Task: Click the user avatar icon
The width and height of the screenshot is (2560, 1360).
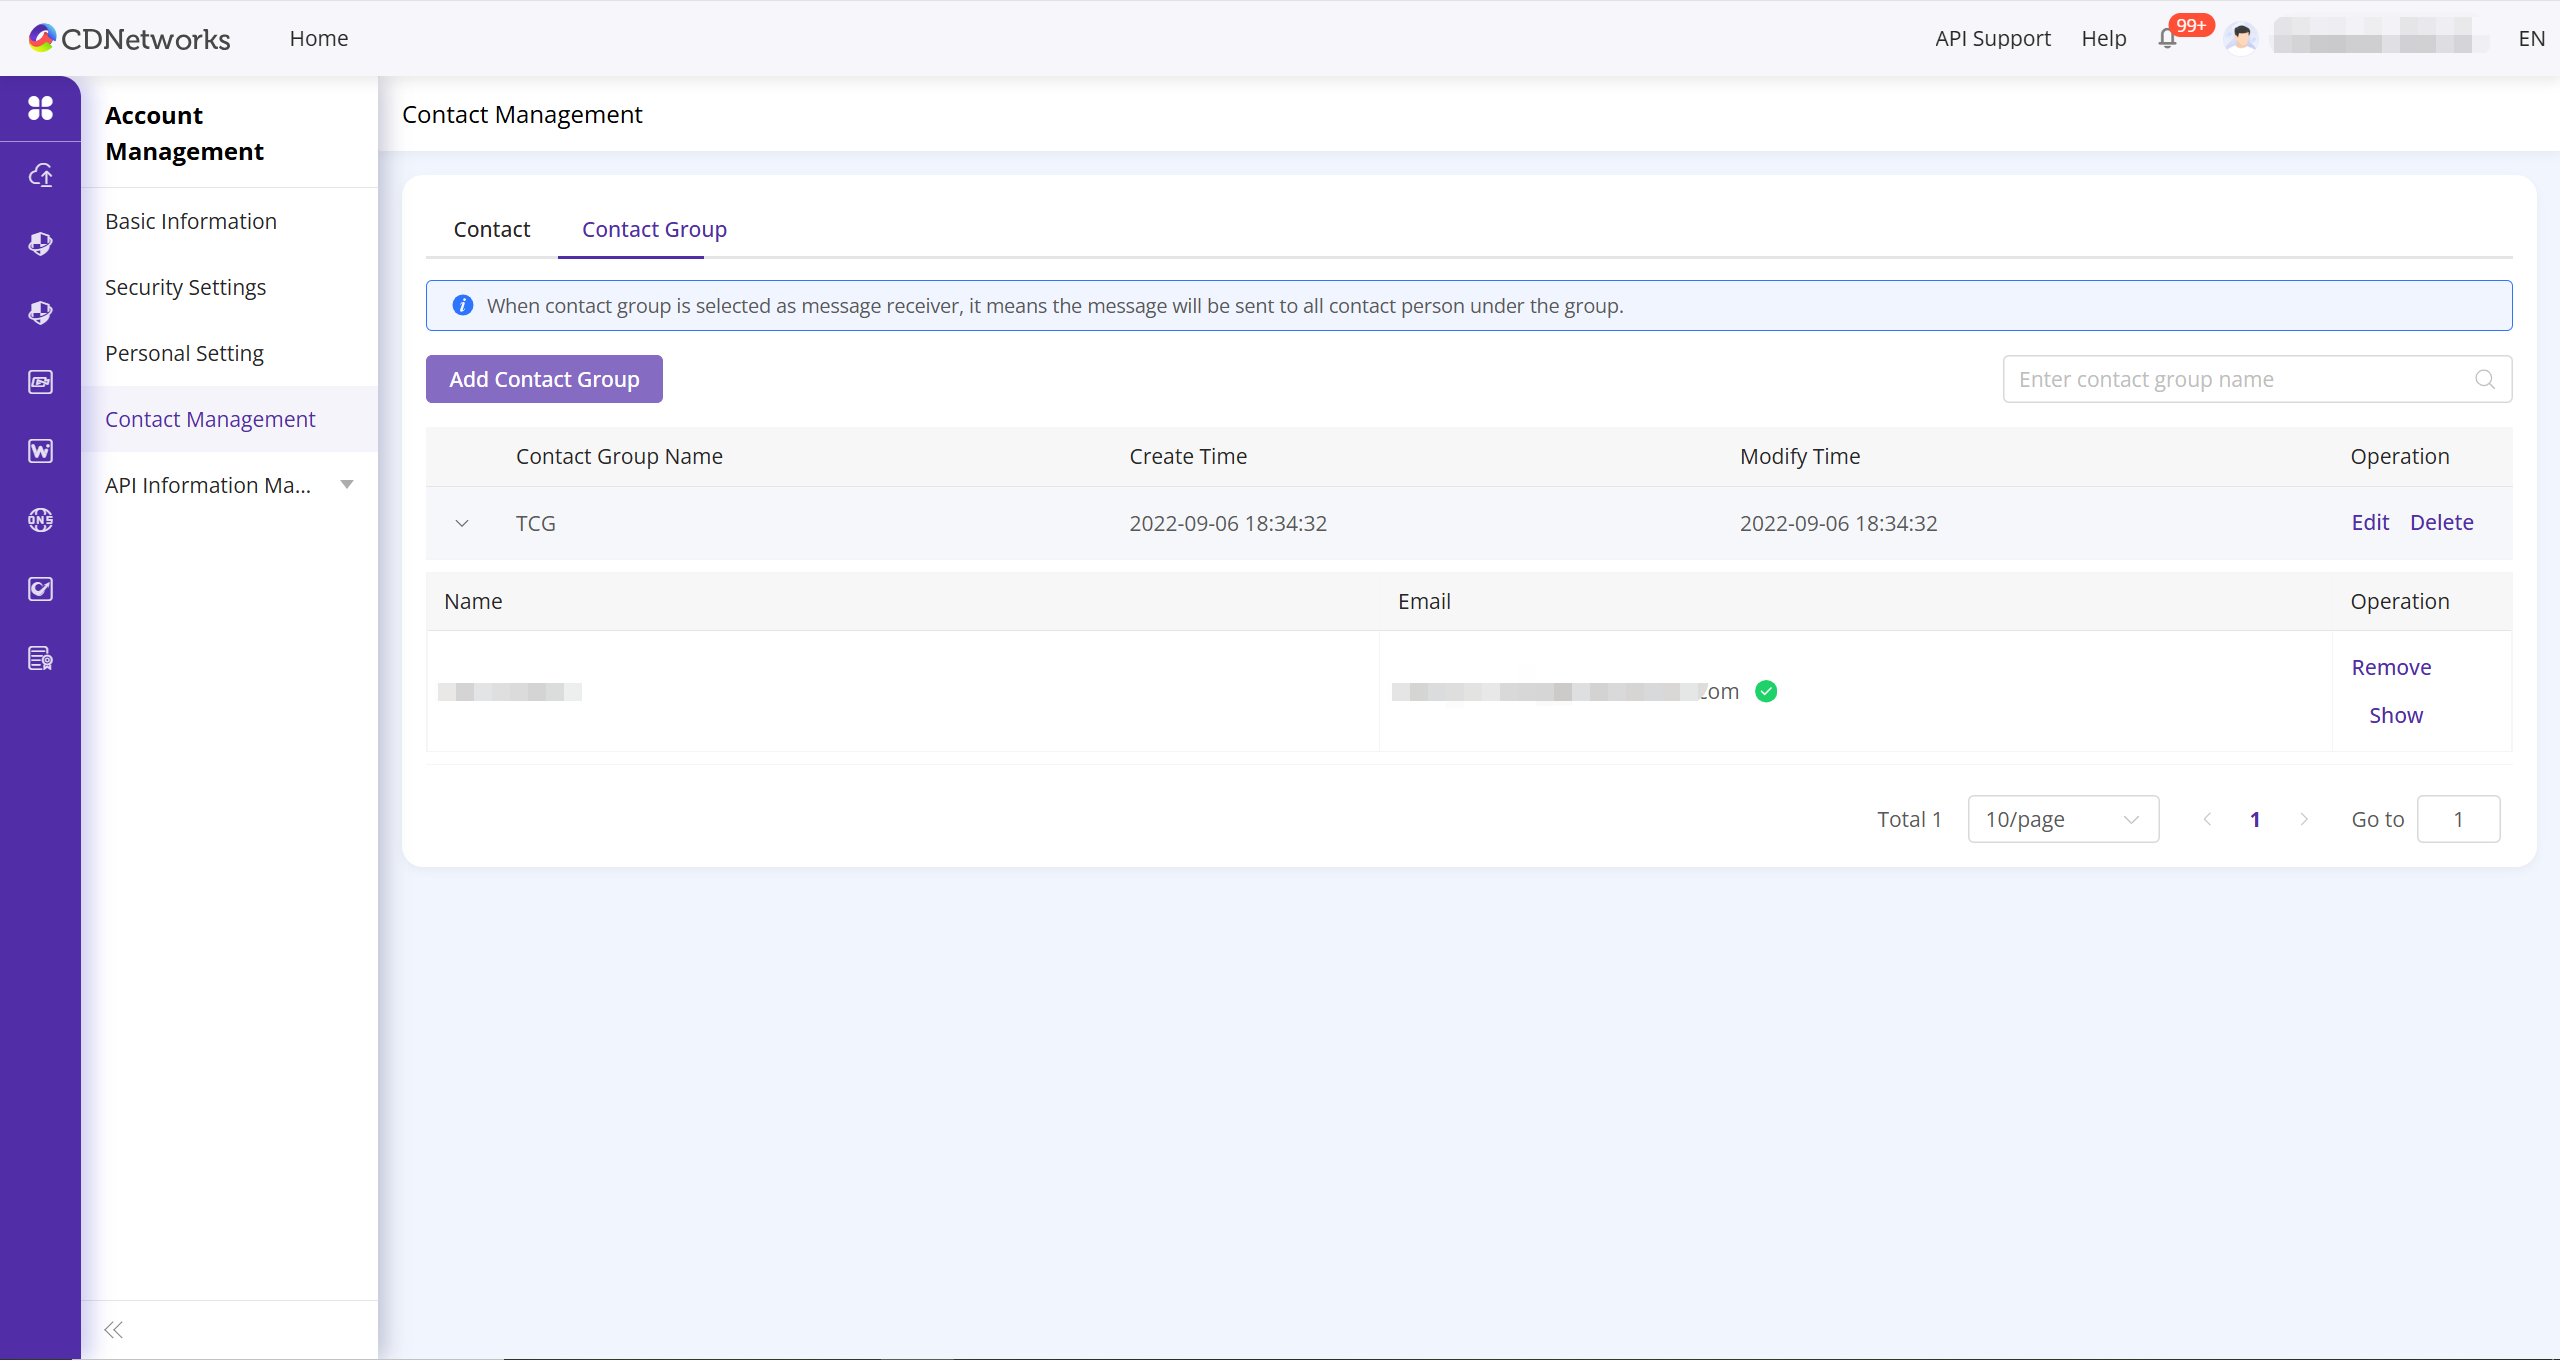Action: [x=2241, y=39]
